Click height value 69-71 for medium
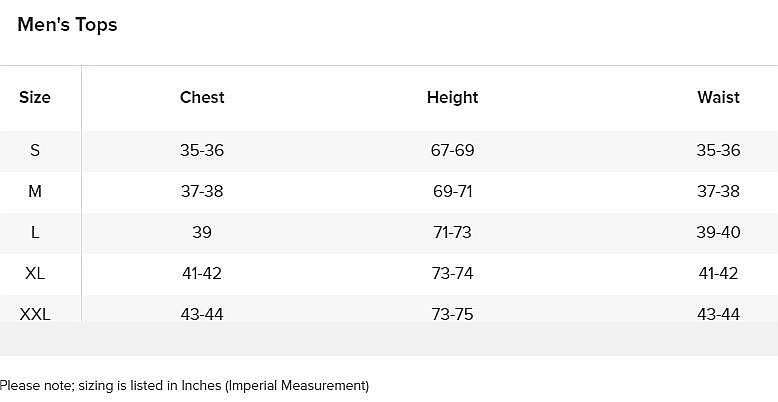778x402 pixels. point(453,191)
